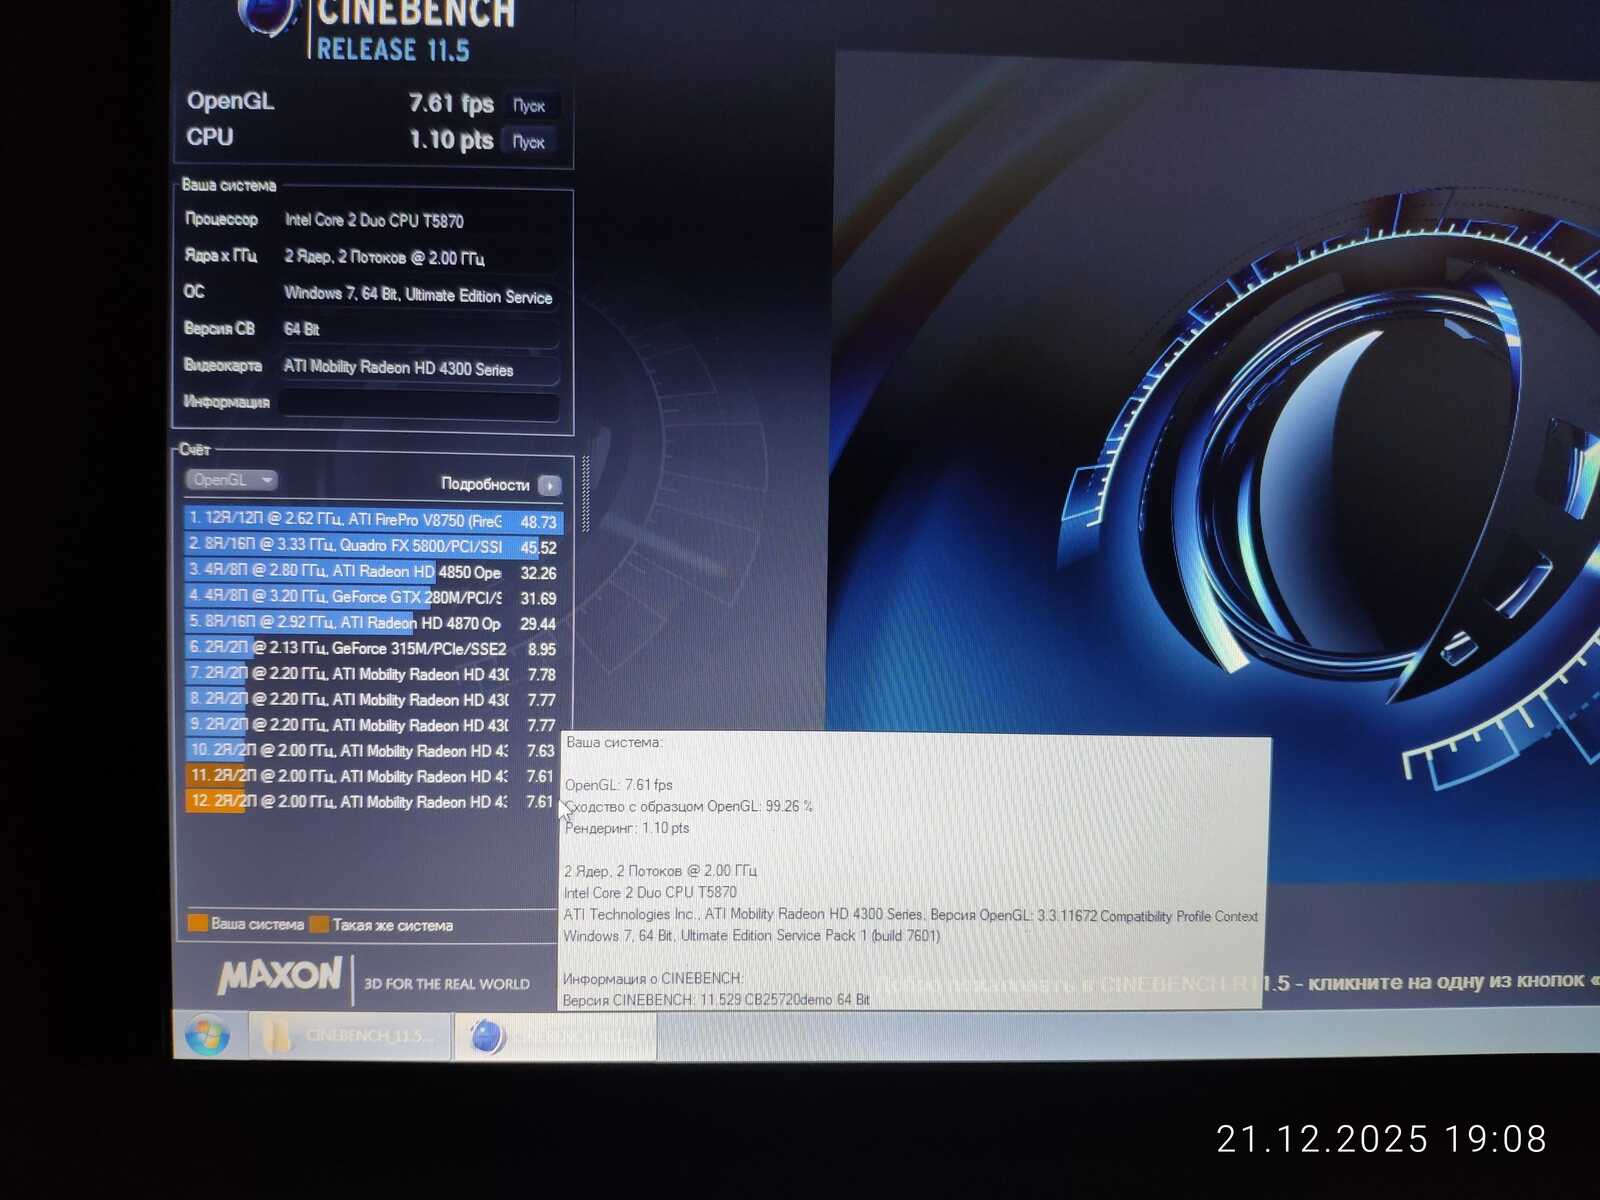Click the Такая же система legend swatch

click(x=319, y=925)
